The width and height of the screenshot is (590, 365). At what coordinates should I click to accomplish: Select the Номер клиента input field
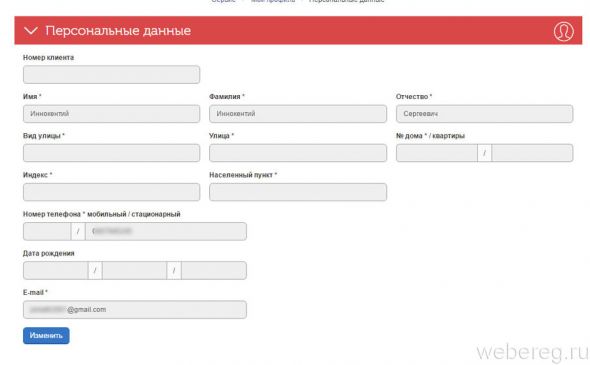[111, 75]
